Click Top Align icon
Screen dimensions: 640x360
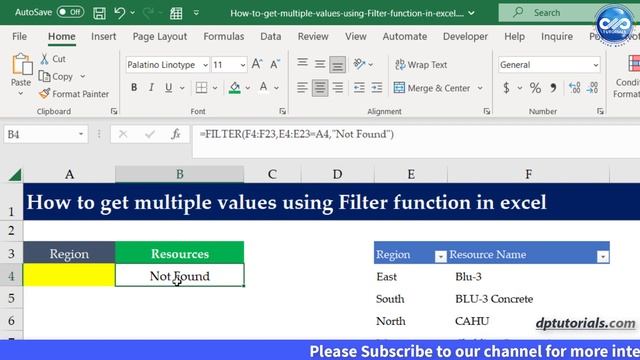point(302,64)
